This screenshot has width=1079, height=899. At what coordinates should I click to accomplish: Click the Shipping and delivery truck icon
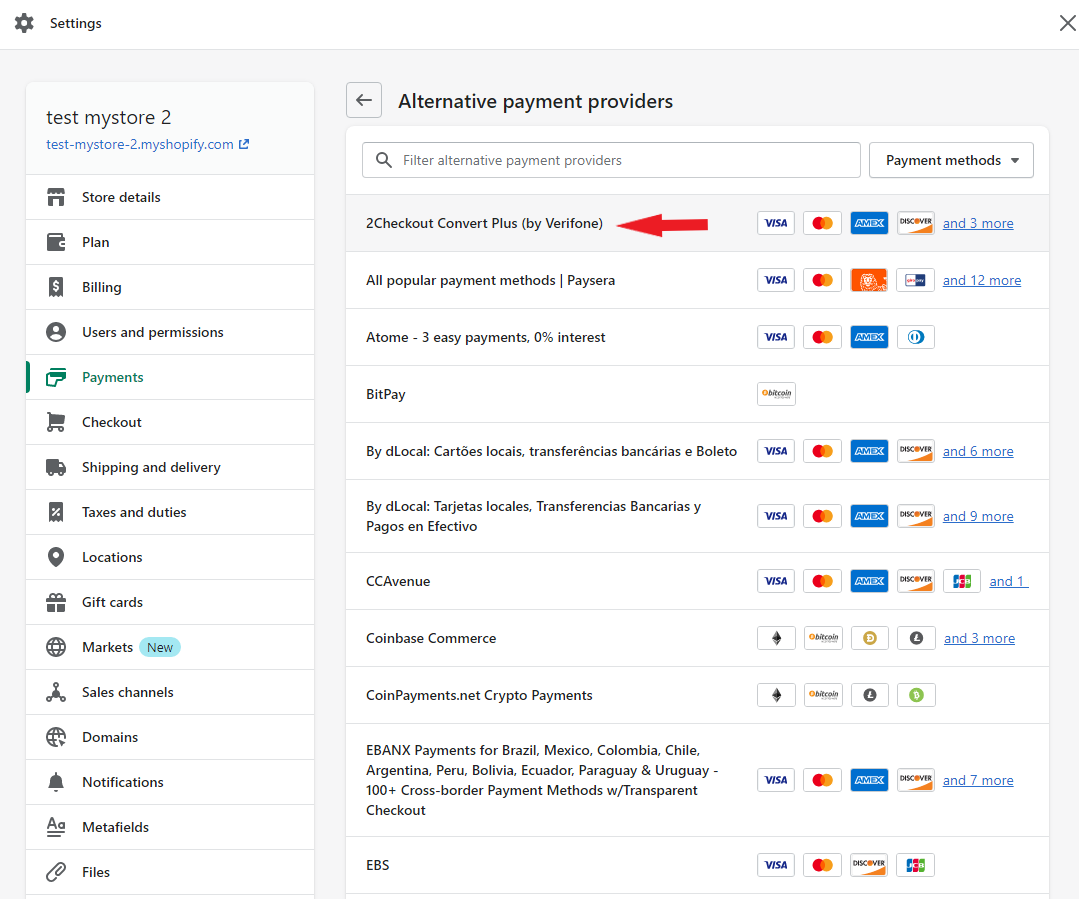(x=57, y=467)
